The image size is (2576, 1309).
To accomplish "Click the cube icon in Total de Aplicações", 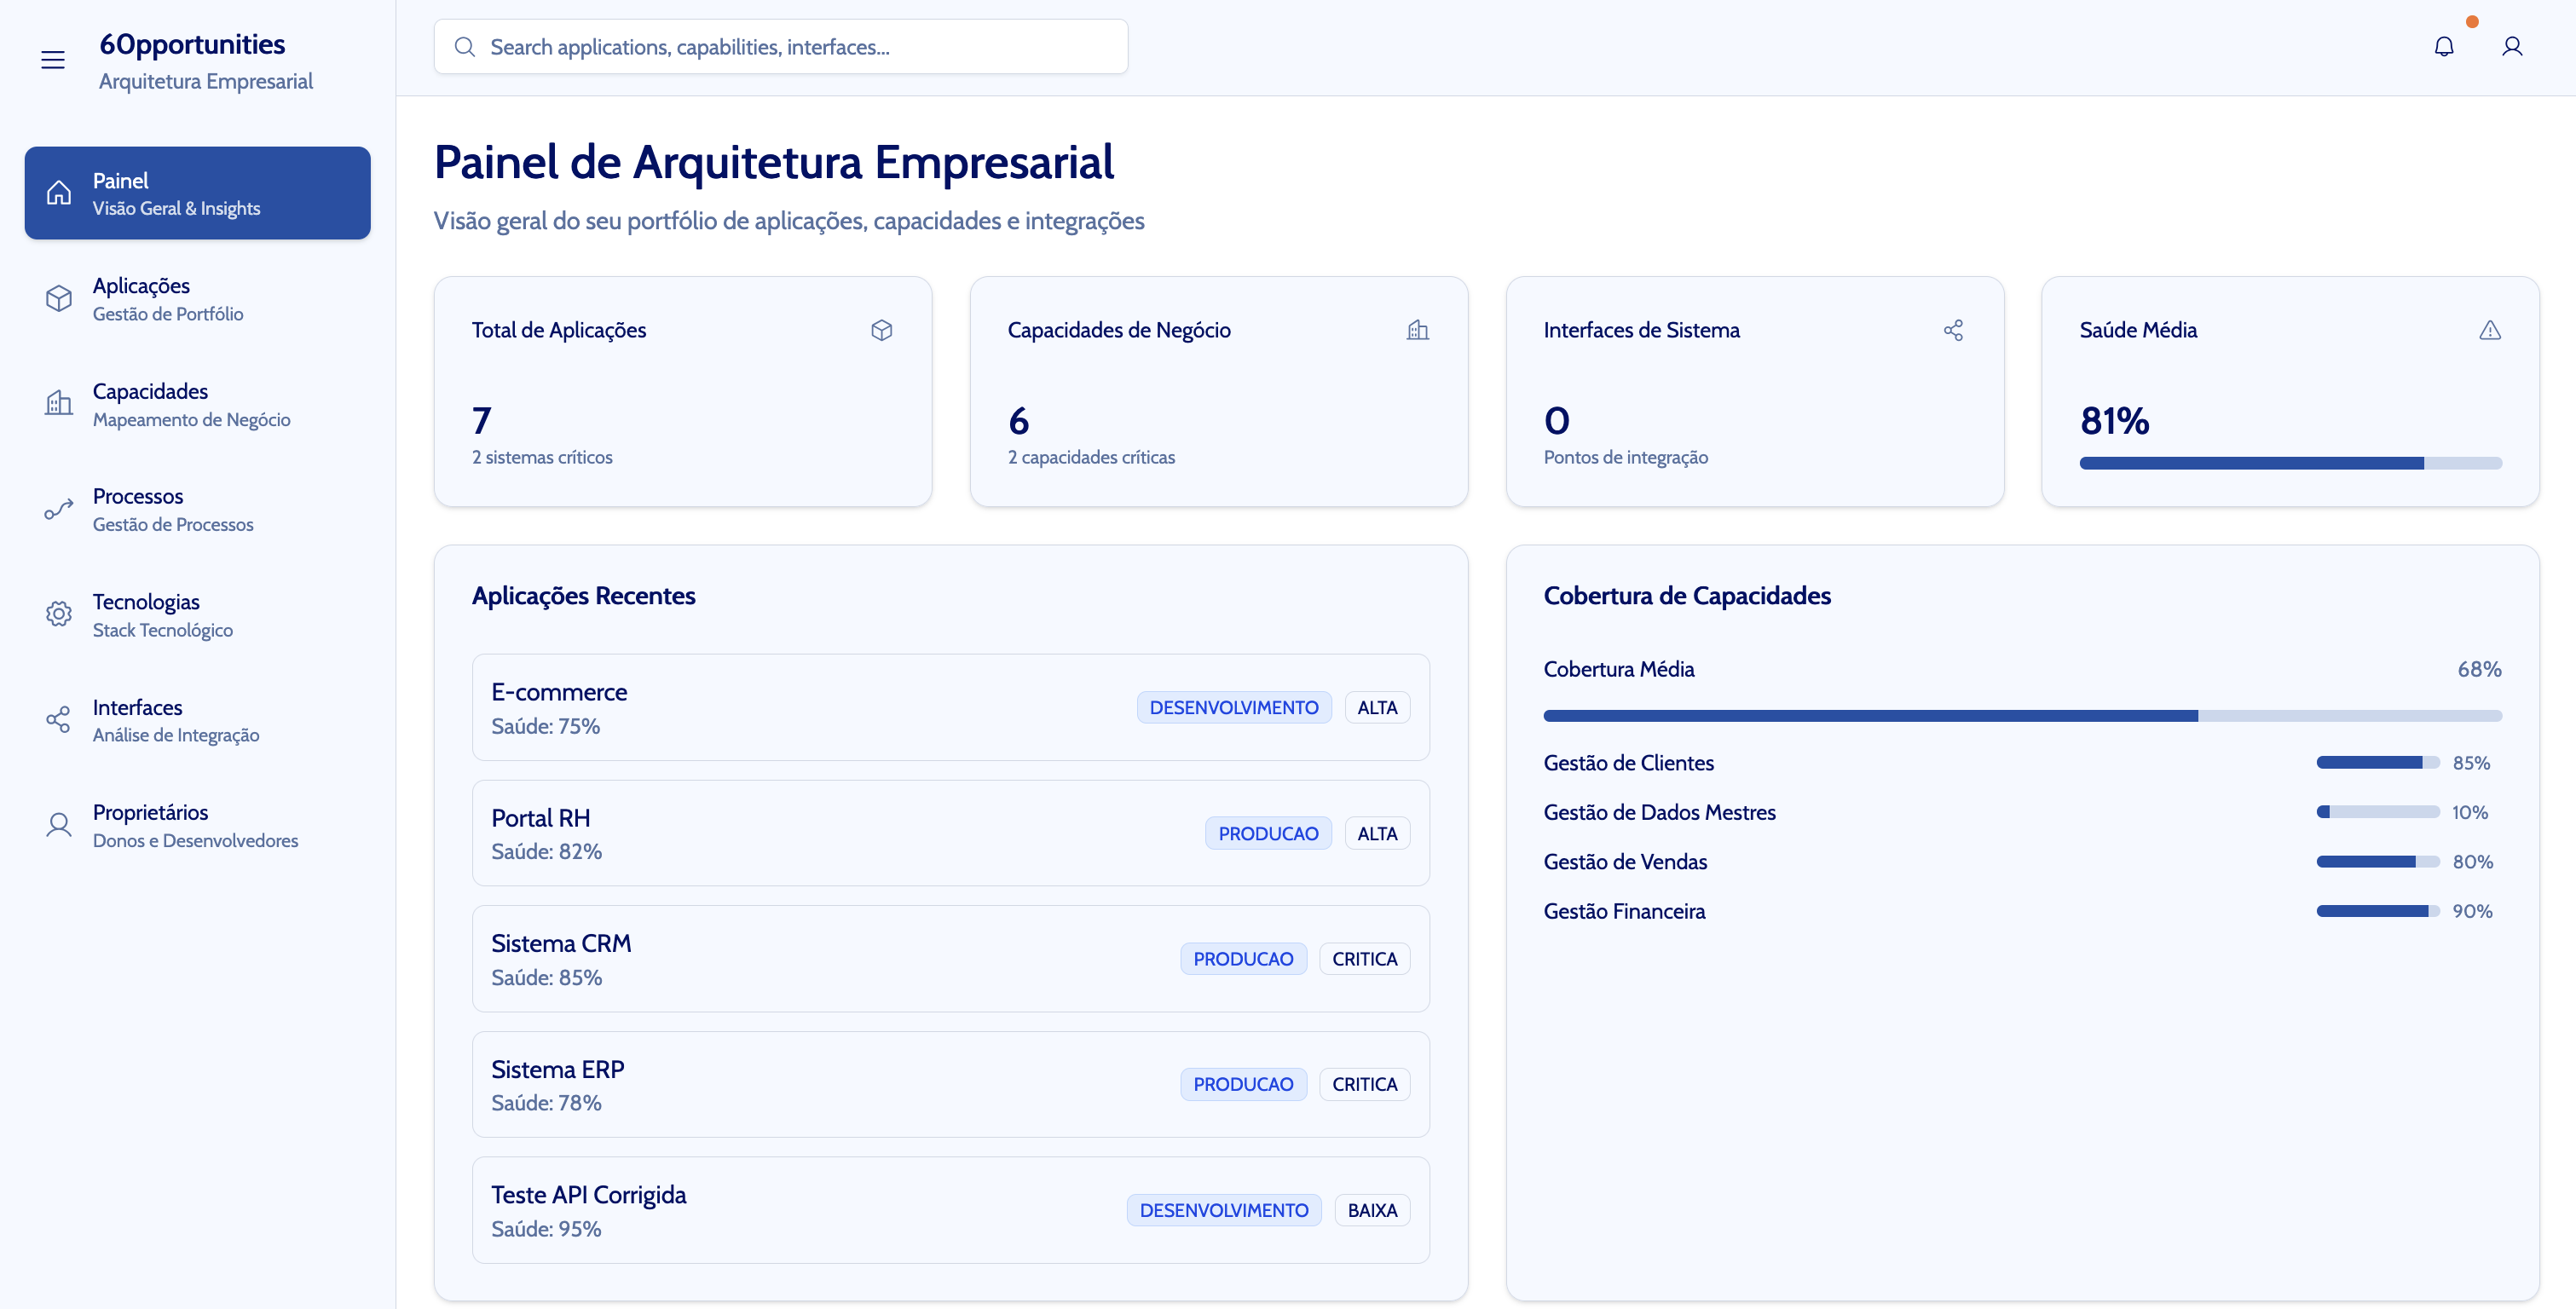I will point(881,330).
